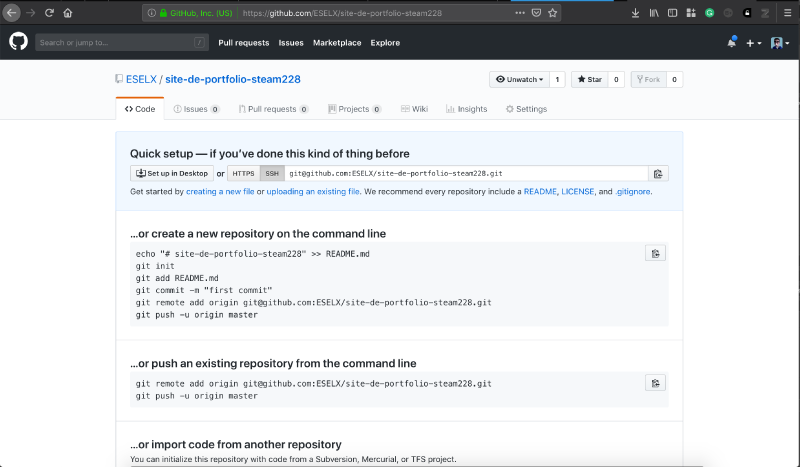Select SSH clone URL option
This screenshot has height=468, width=800.
(271, 173)
